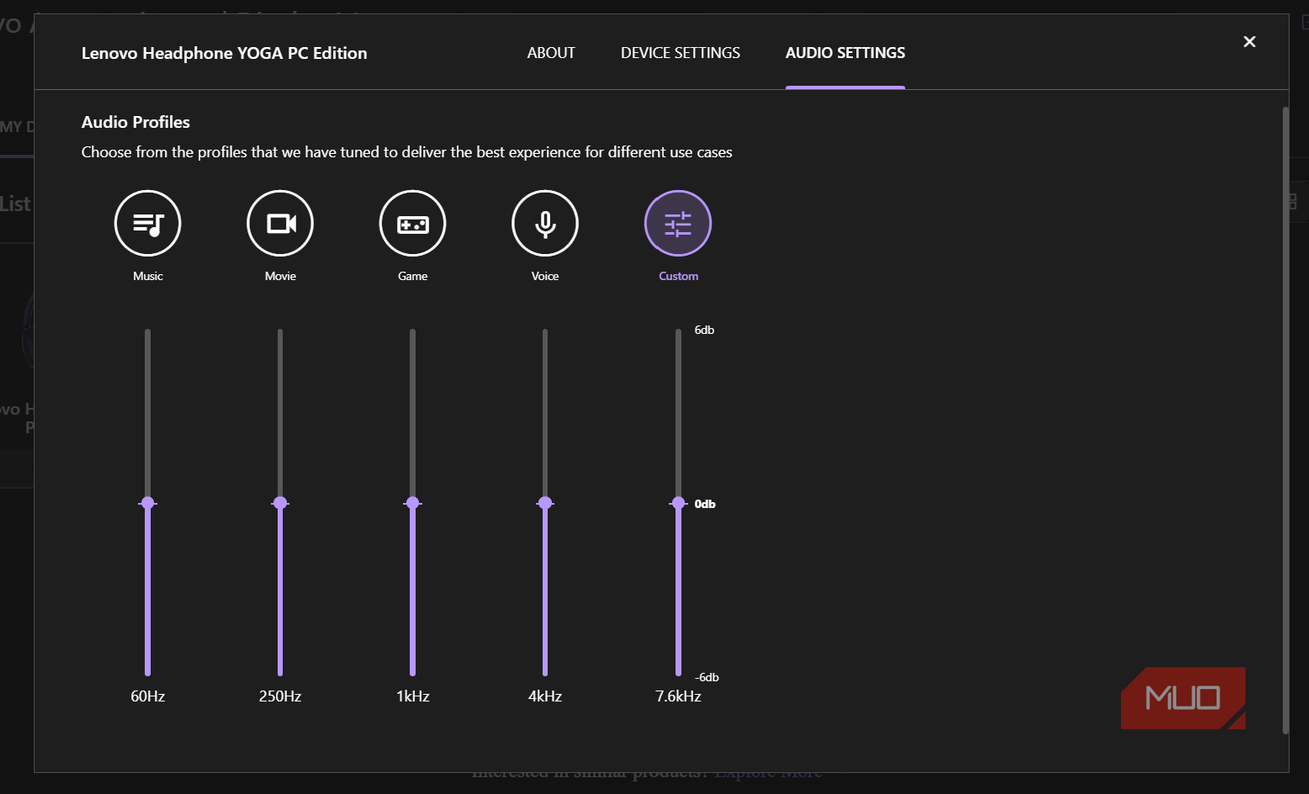Close the headphone settings dialog
The width and height of the screenshot is (1309, 794).
(1249, 42)
